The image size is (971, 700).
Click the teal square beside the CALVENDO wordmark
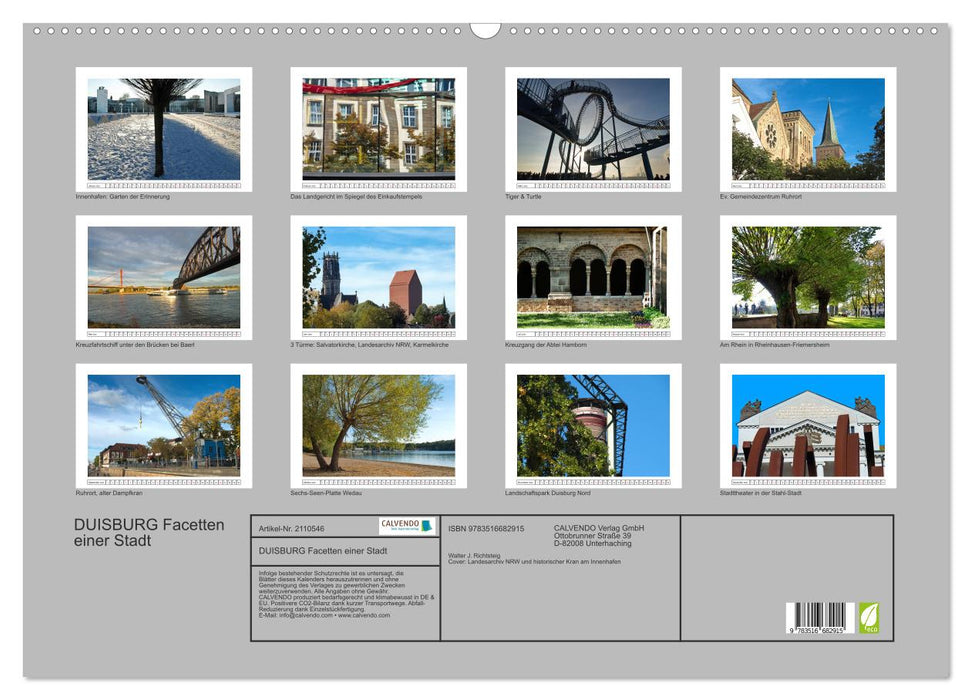tap(428, 526)
